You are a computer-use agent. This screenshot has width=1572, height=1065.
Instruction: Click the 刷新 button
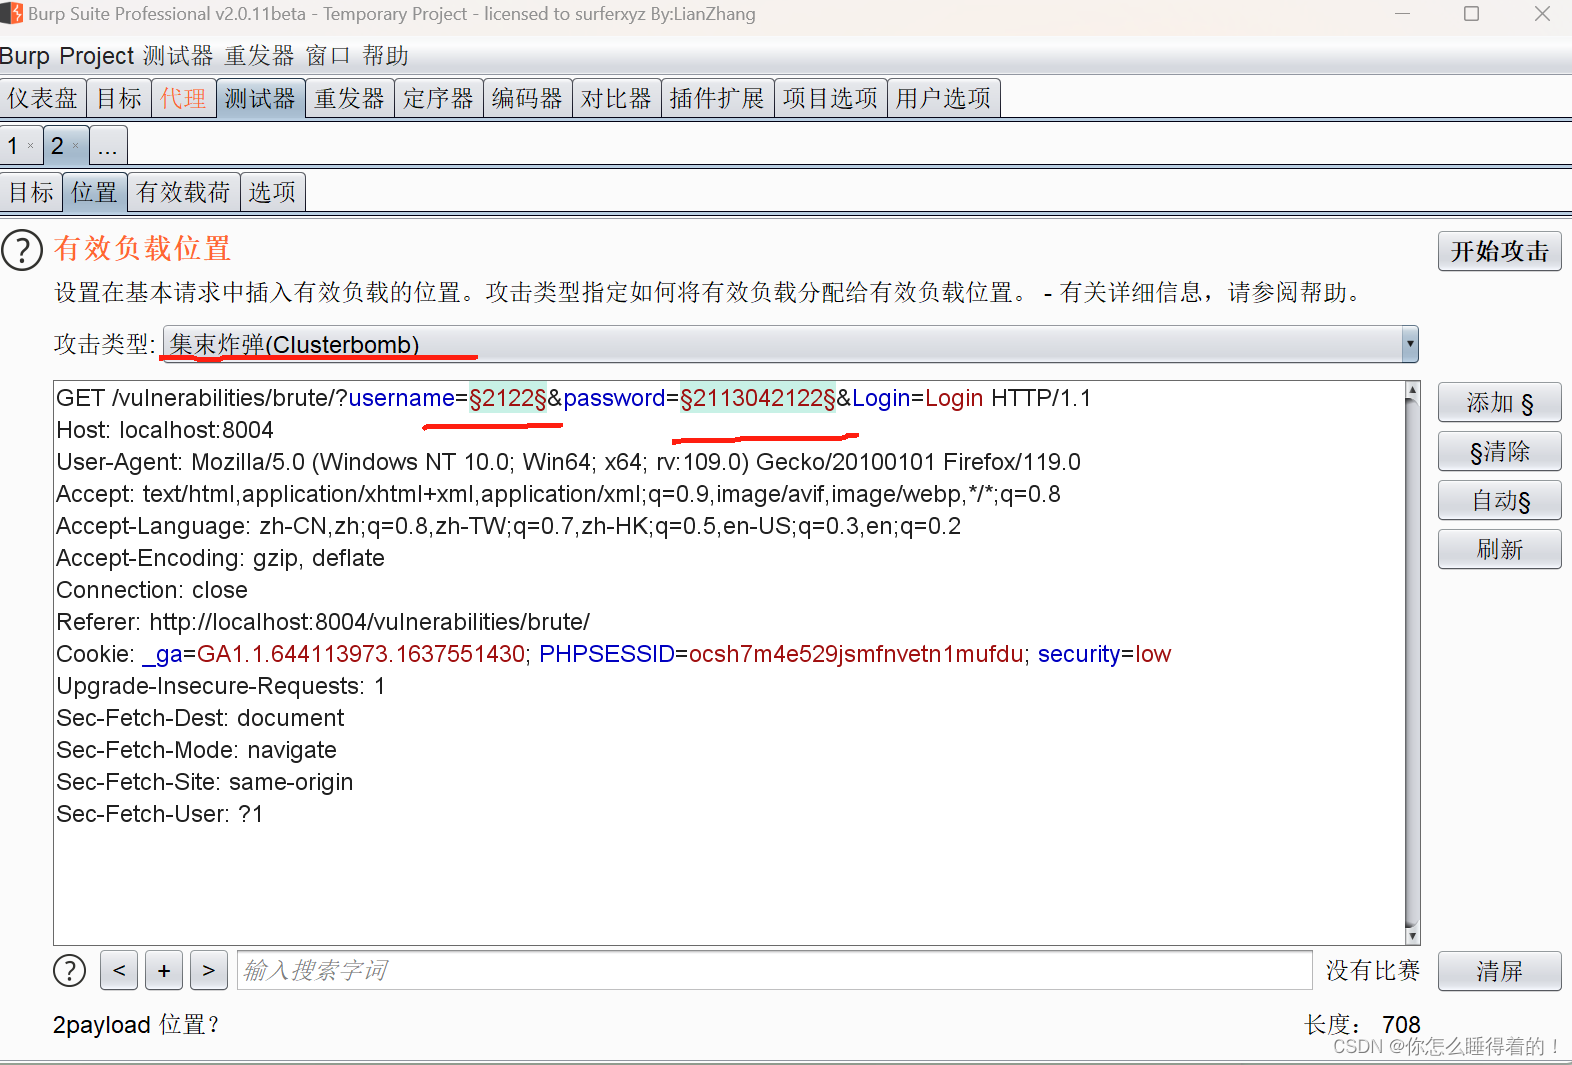coord(1499,549)
